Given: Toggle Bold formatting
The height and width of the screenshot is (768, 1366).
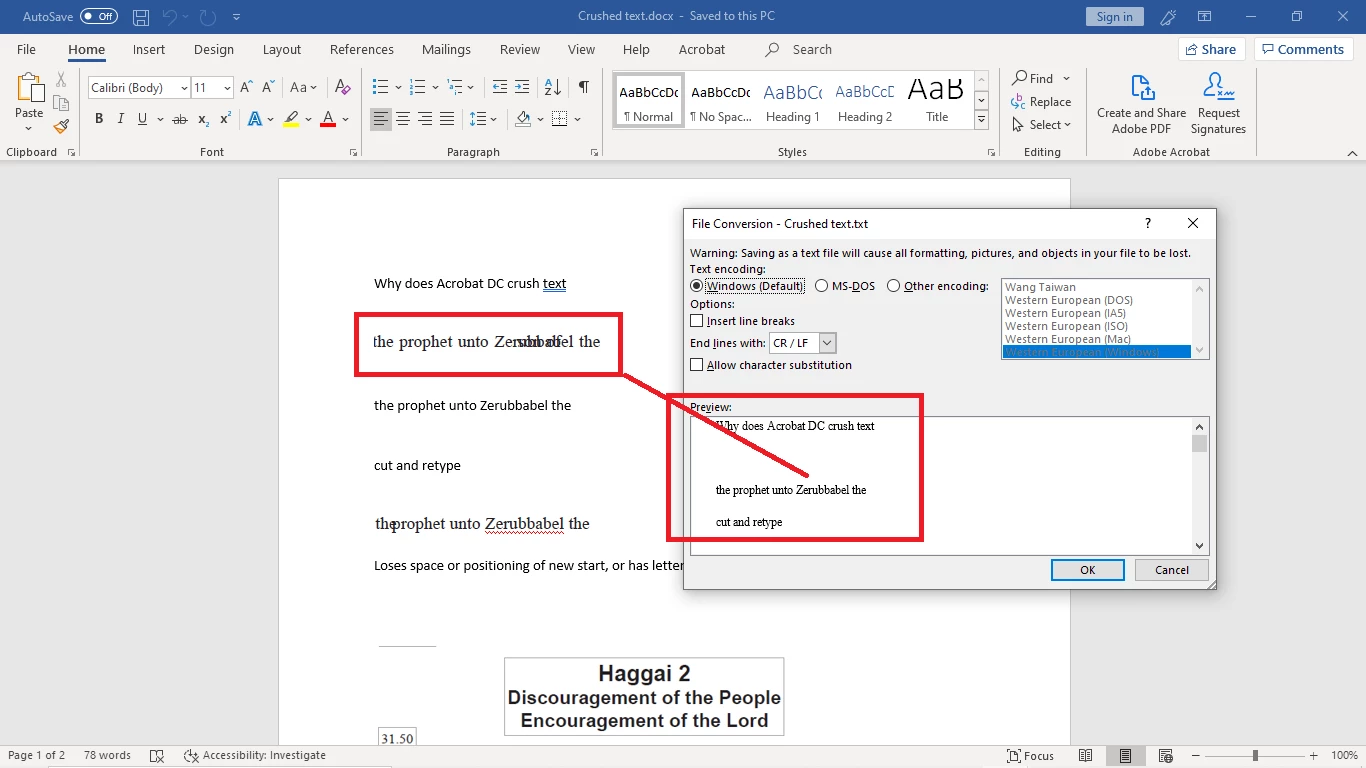Looking at the screenshot, I should [99, 119].
